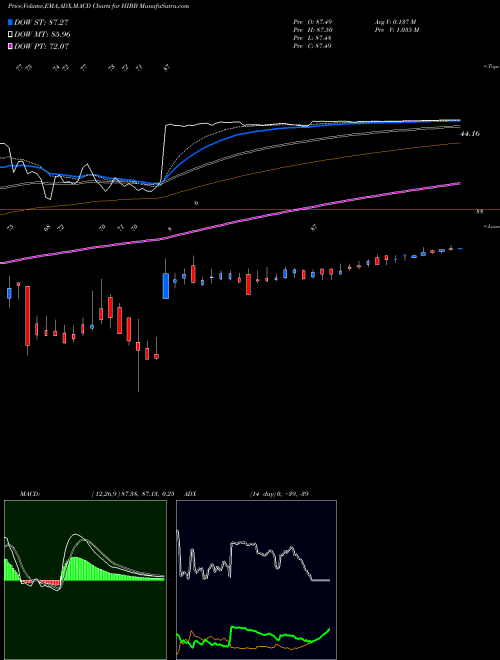Click the large blue gap-up candlestick

pos(166,286)
